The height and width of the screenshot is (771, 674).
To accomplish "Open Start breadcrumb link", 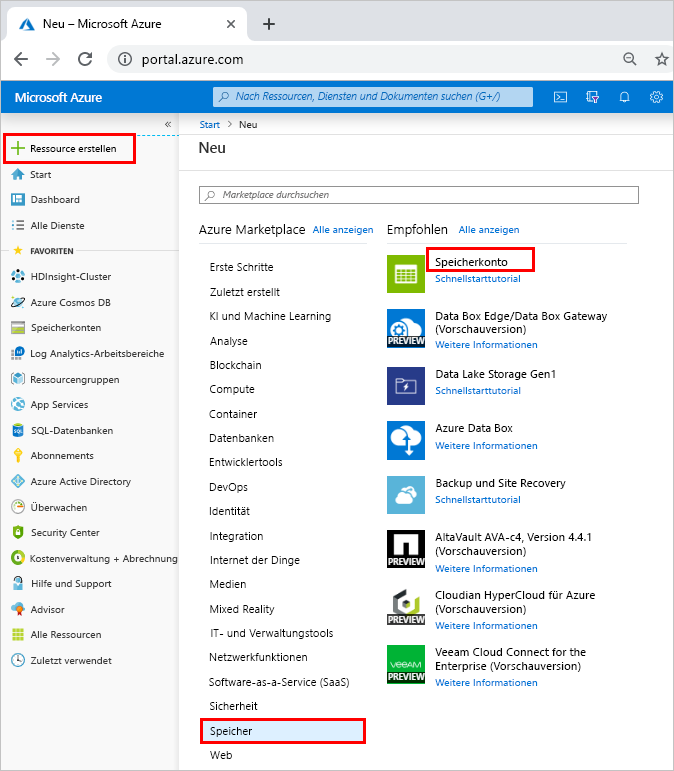I will tap(209, 124).
